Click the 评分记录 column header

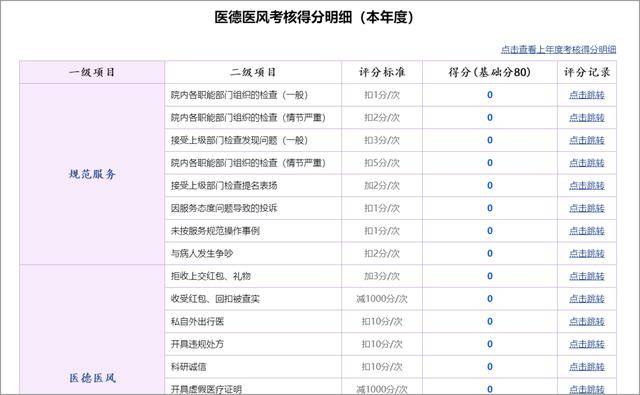[x=587, y=73]
